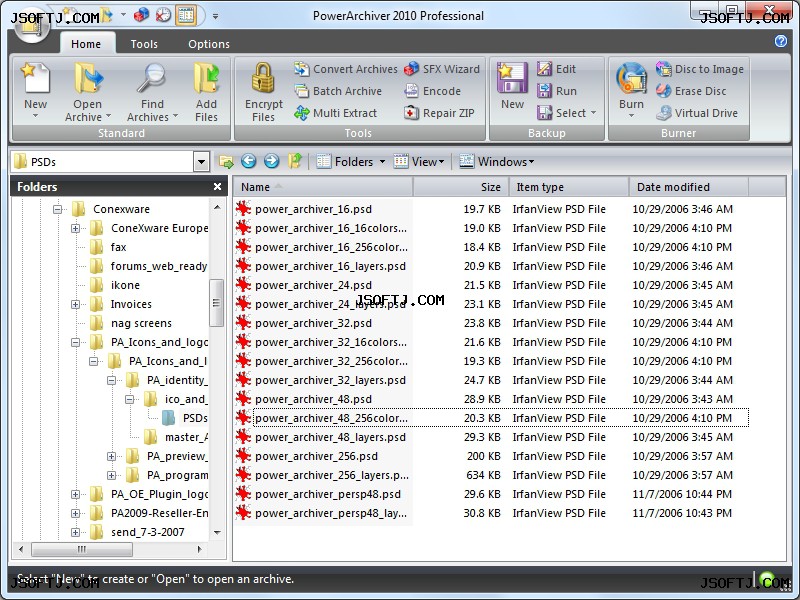Switch to the Home ribbon tab
The width and height of the screenshot is (800, 600).
(86, 44)
